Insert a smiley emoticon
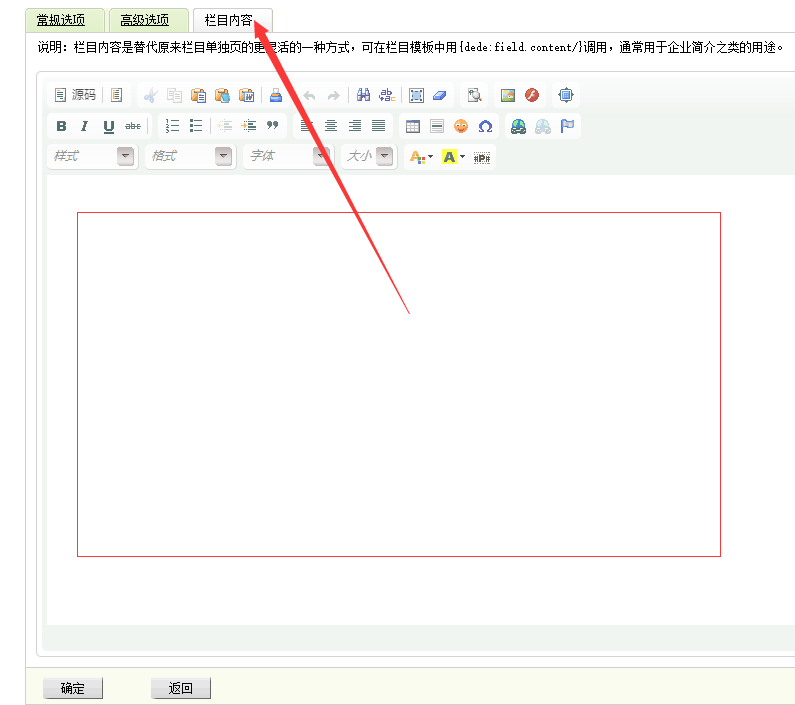The image size is (795, 705). tap(461, 126)
